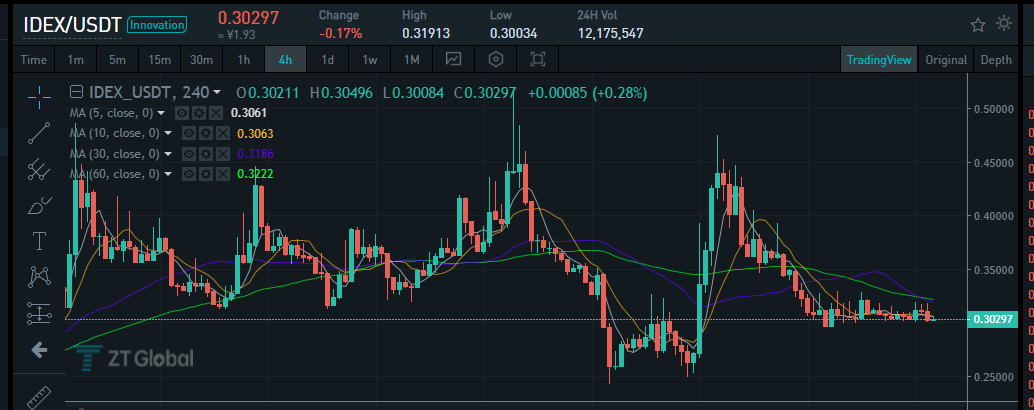Hide the MA 10 indicator line
The height and width of the screenshot is (410, 1034).
pyautogui.click(x=189, y=134)
